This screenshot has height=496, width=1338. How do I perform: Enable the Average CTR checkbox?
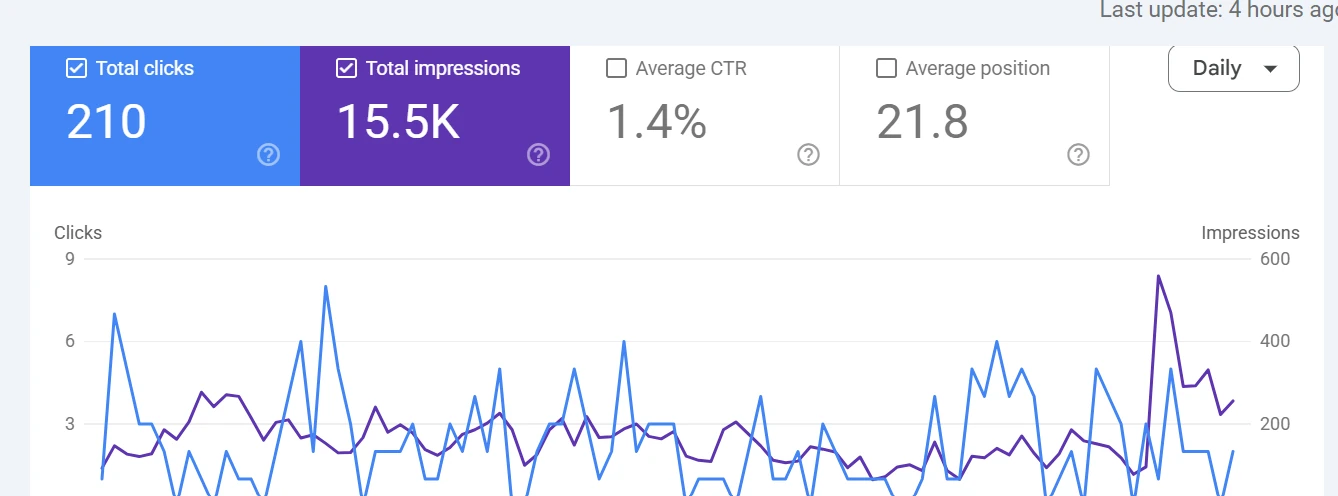pyautogui.click(x=617, y=68)
